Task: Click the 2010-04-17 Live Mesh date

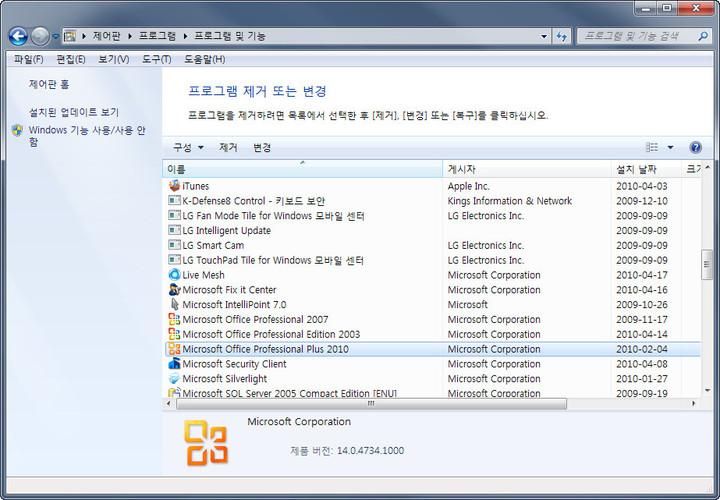Action: point(641,275)
